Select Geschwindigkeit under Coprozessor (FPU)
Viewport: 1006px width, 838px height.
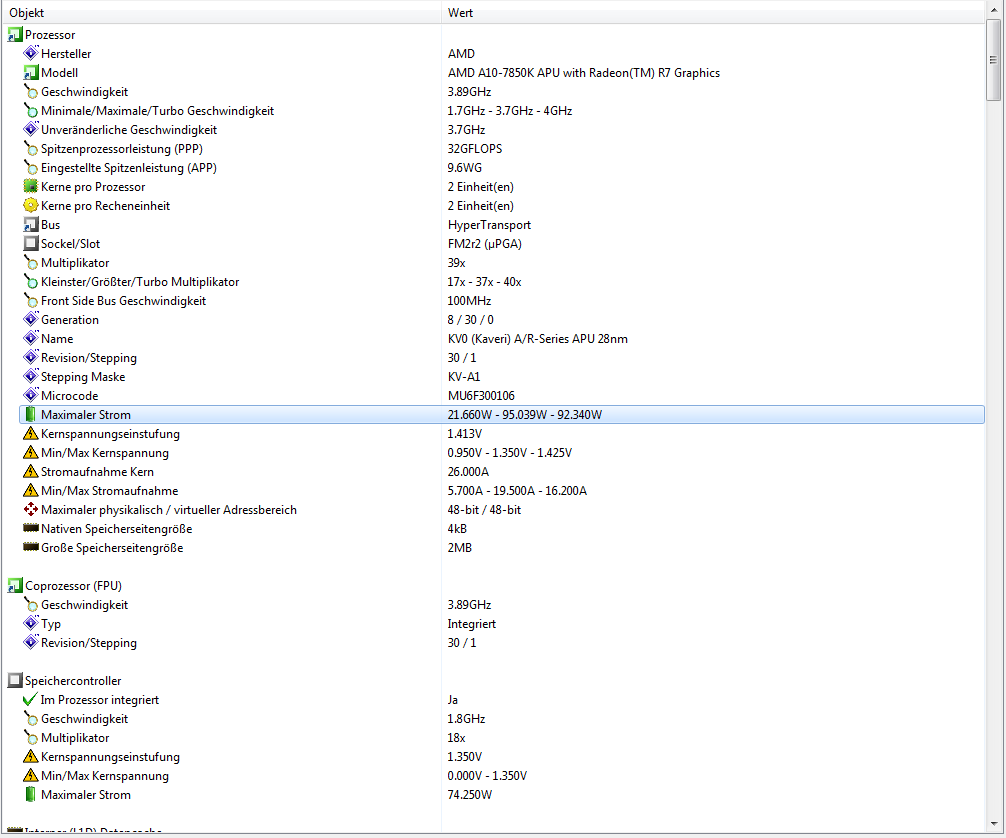(x=502, y=604)
